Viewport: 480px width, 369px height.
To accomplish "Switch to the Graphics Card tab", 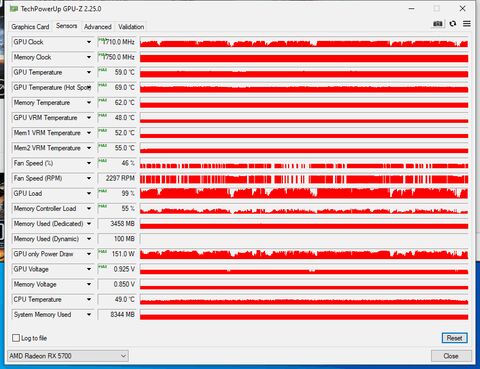I will pos(30,27).
